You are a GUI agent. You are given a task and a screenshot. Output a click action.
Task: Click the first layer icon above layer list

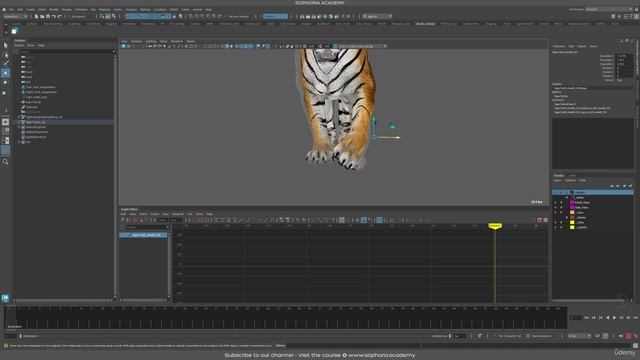[612, 186]
